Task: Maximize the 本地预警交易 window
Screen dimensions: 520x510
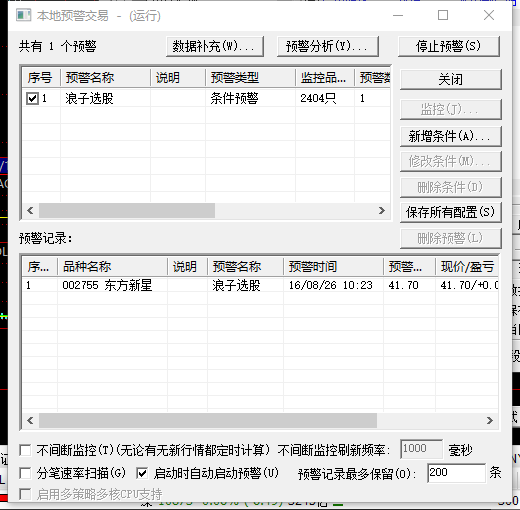Action: (443, 15)
